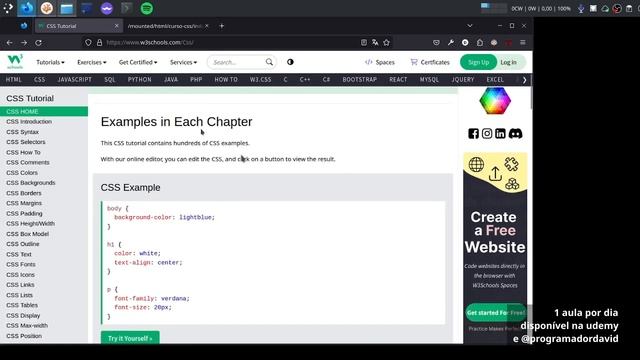
Task: Go back with the browser back arrow
Action: [9, 42]
